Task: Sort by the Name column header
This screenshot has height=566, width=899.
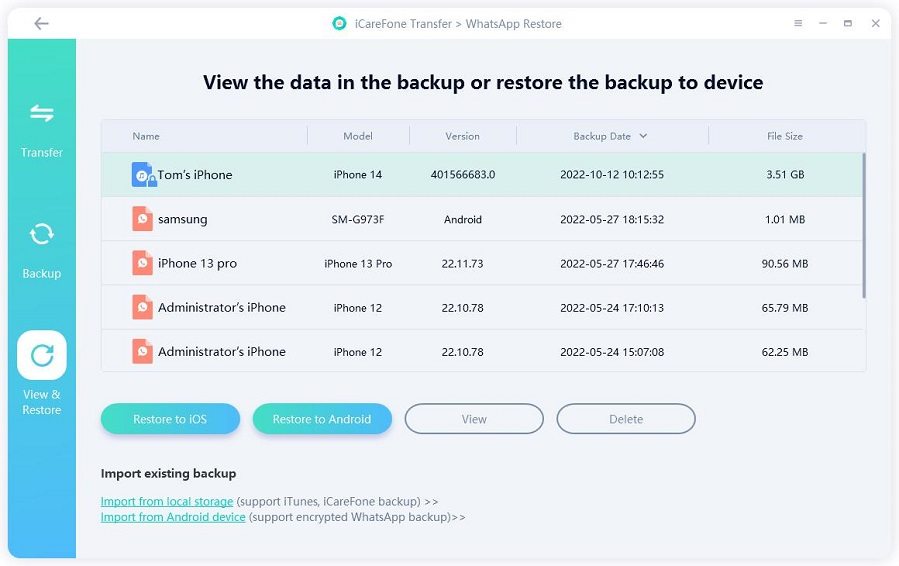Action: tap(146, 136)
